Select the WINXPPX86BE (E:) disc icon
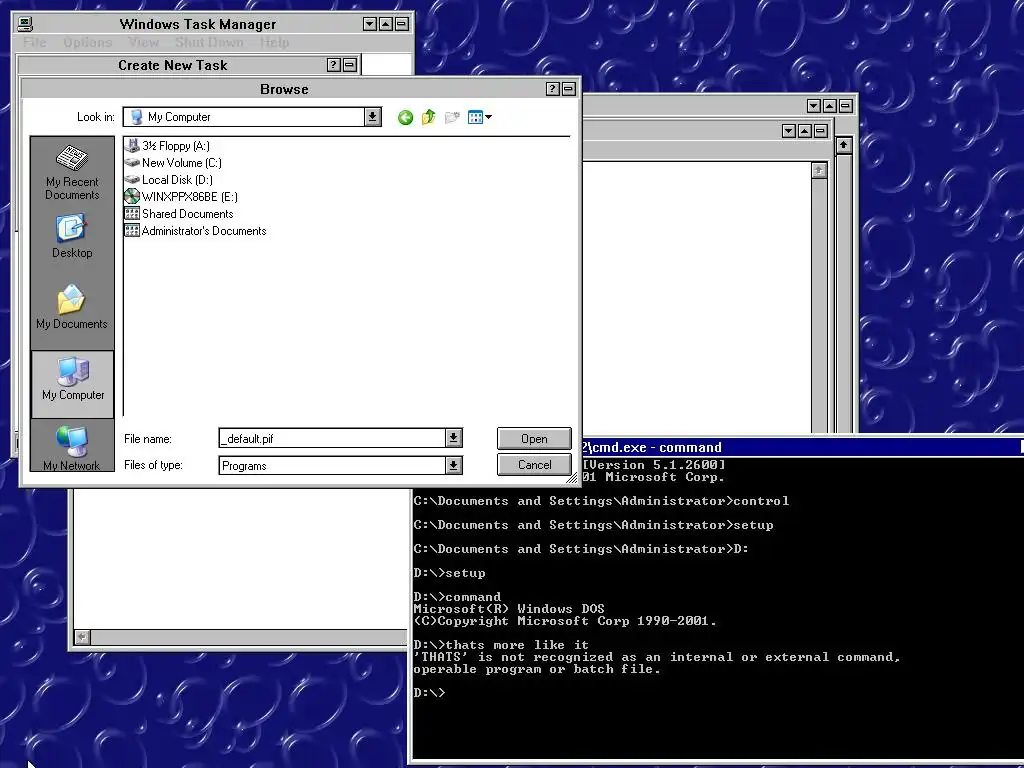 click(132, 197)
